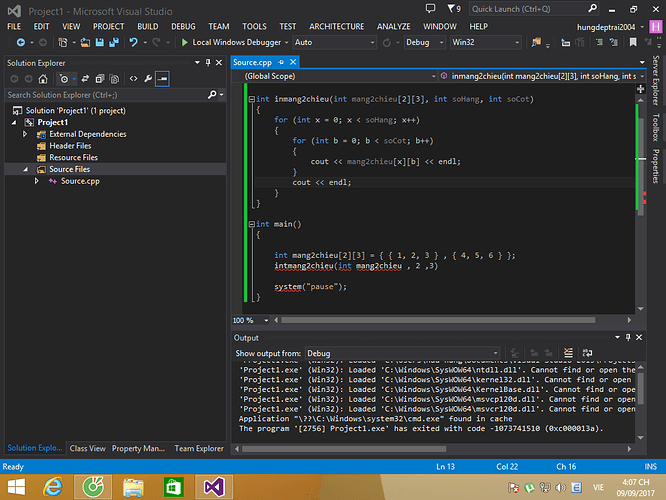
Task: Toggle Show All Files in Solution Explorer
Action: (x=115, y=78)
